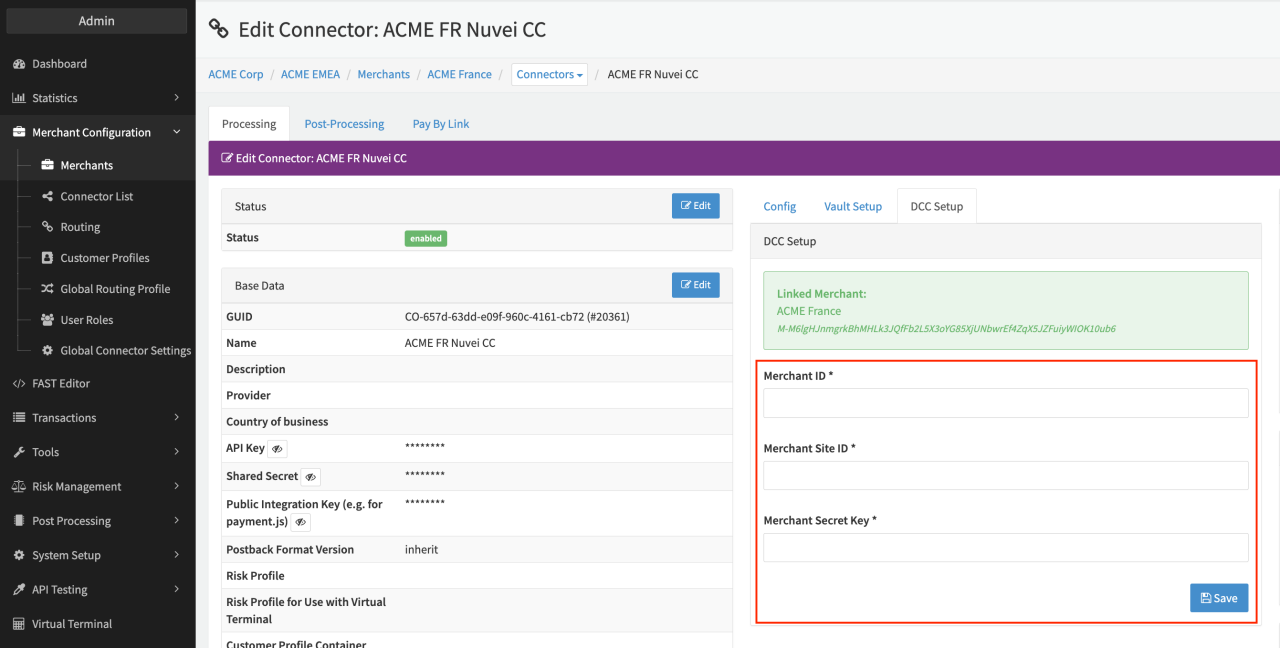Click the Connector List share icon
The width and height of the screenshot is (1280, 648).
47,197
